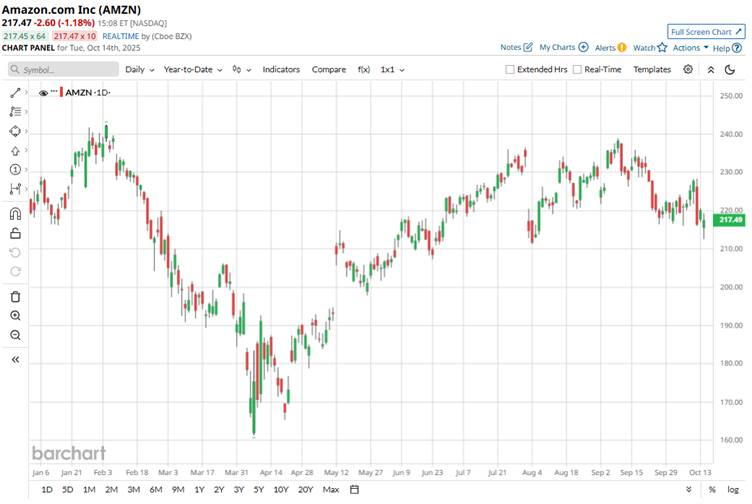Select the 6M time range
The width and height of the screenshot is (752, 504).
(x=156, y=490)
